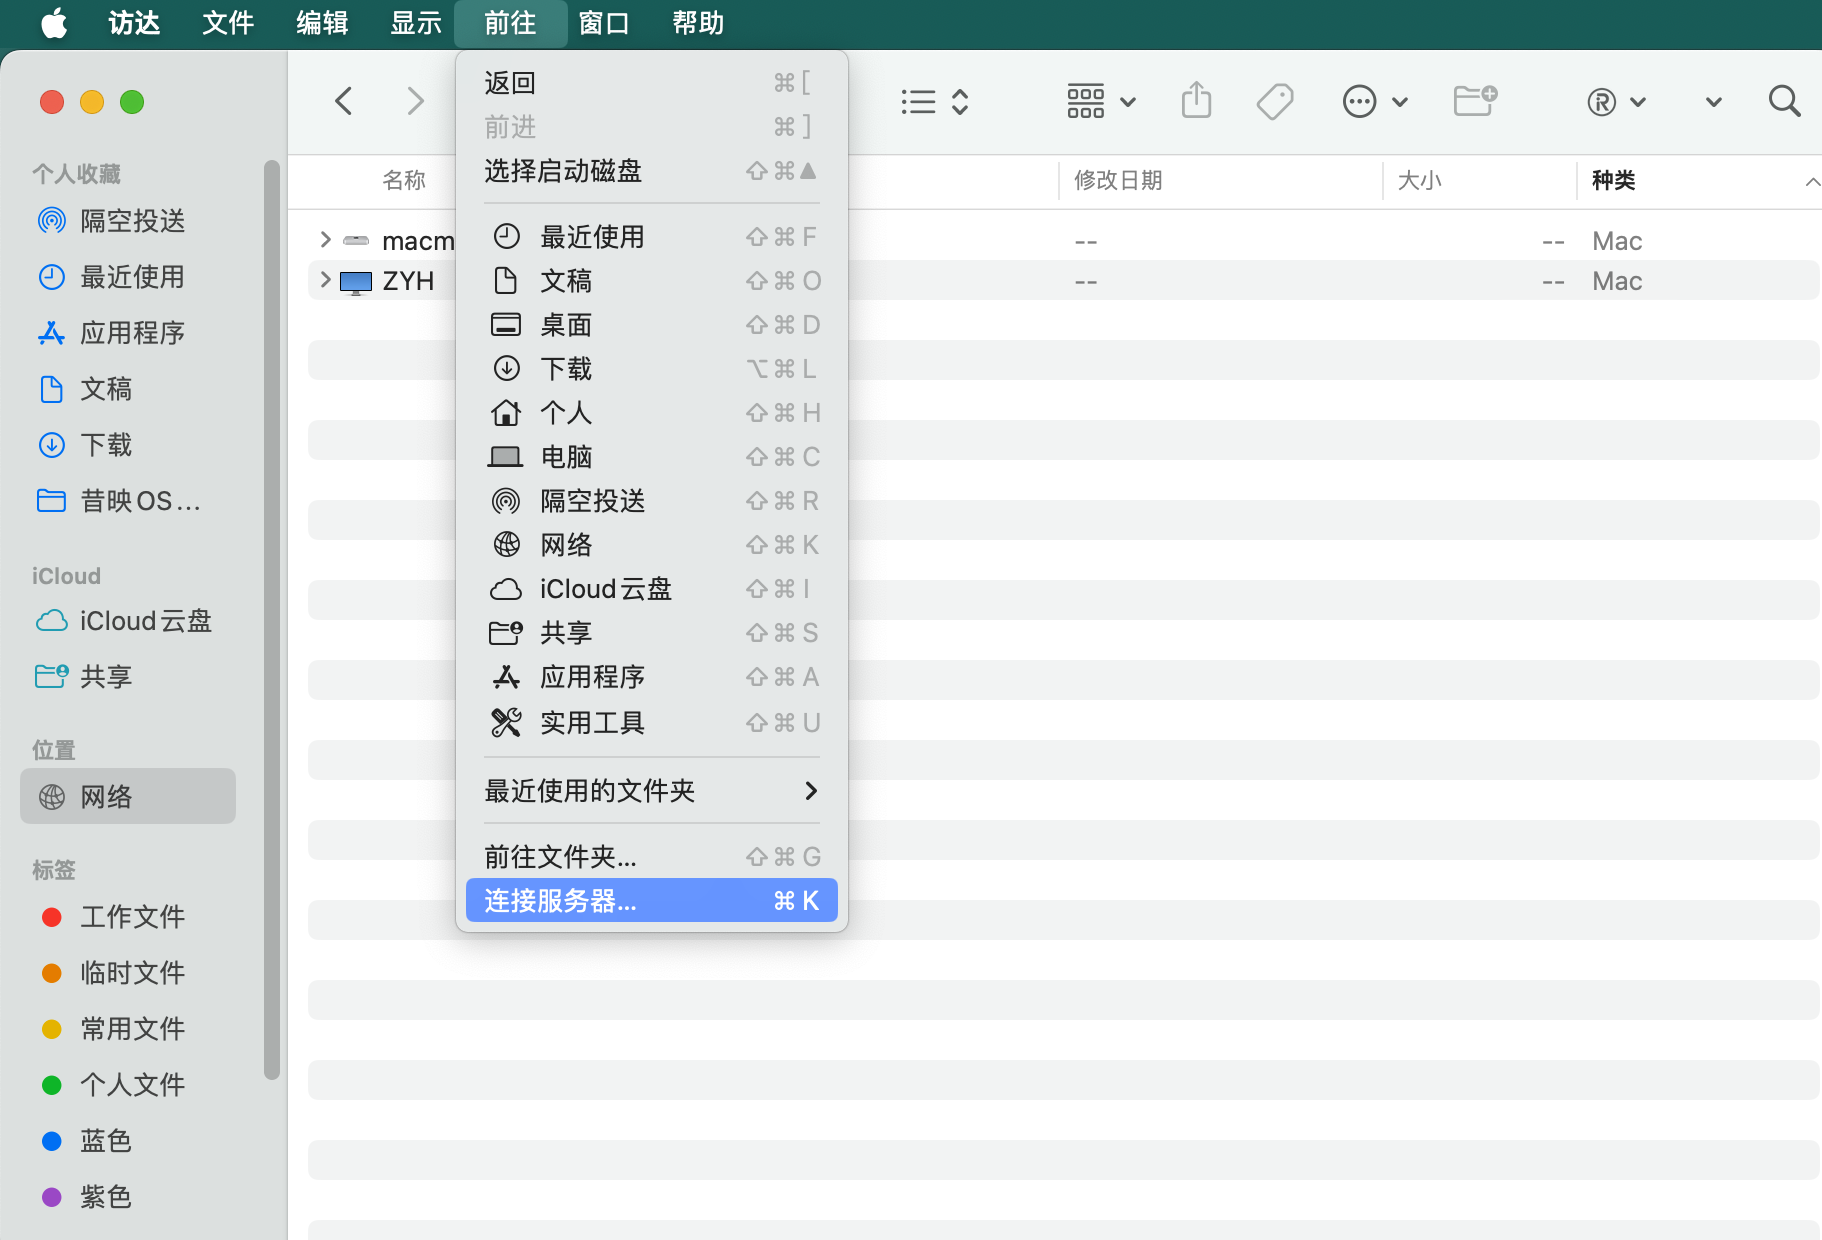The image size is (1822, 1240).
Task: Open 隔空投送 in the sidebar
Action: click(128, 221)
